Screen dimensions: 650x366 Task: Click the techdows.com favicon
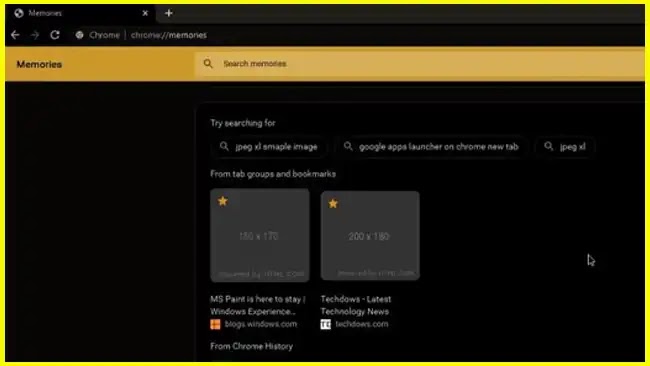(326, 324)
